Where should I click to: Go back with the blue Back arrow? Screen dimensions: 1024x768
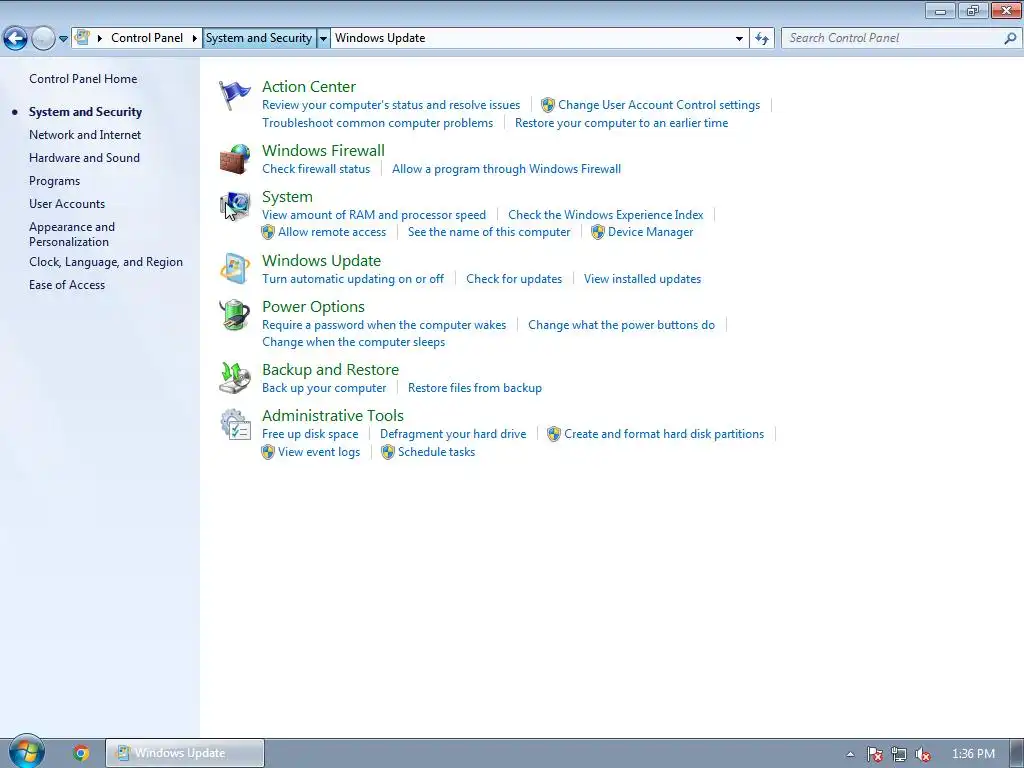tap(16, 39)
